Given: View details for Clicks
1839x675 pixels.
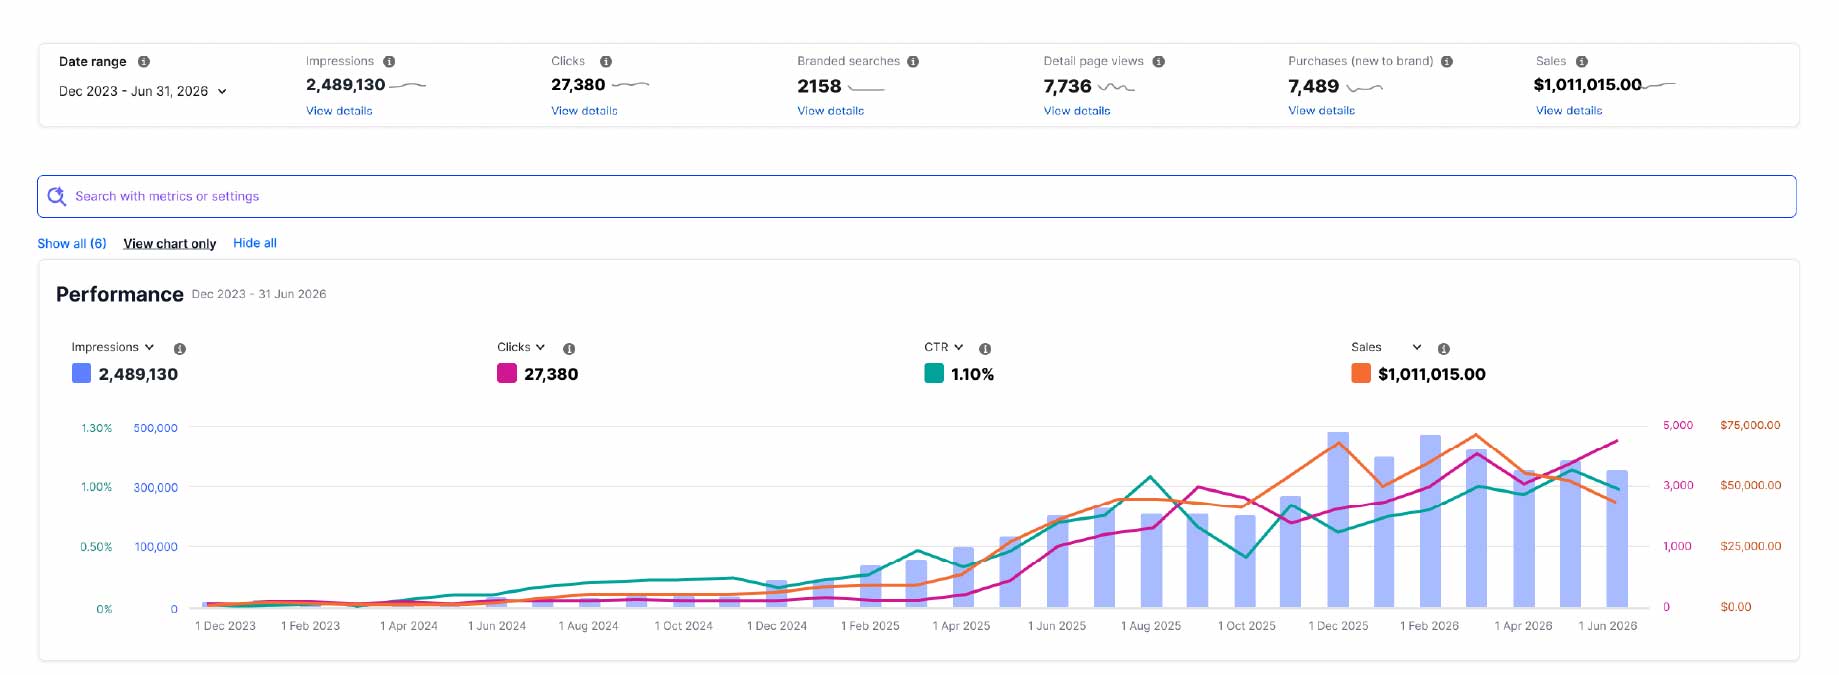Looking at the screenshot, I should pos(584,111).
